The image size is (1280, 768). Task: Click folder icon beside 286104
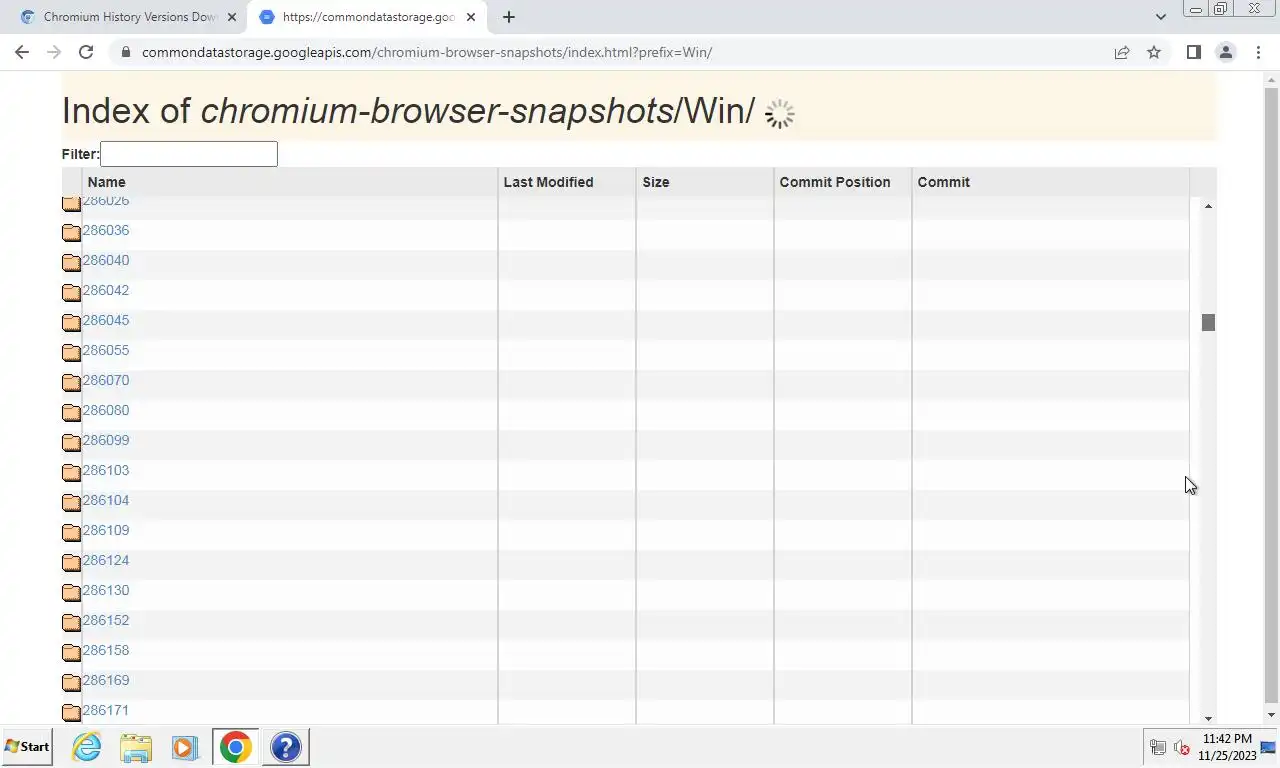[x=71, y=503]
